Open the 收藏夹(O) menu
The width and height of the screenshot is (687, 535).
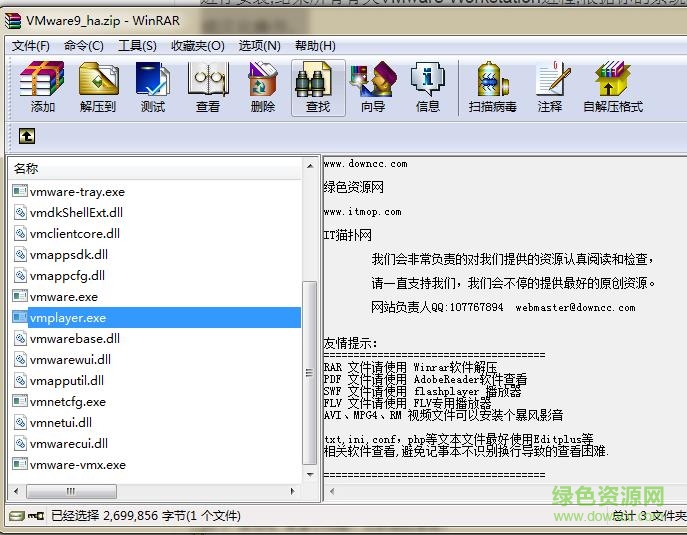(198, 46)
